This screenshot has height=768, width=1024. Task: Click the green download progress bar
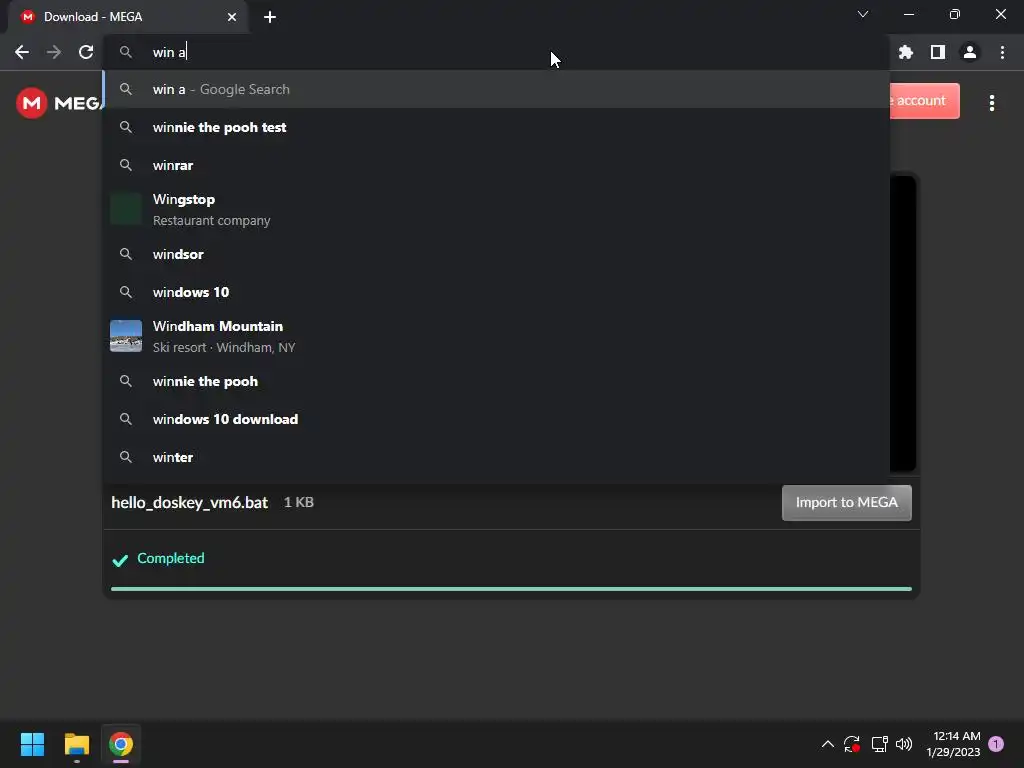point(511,589)
